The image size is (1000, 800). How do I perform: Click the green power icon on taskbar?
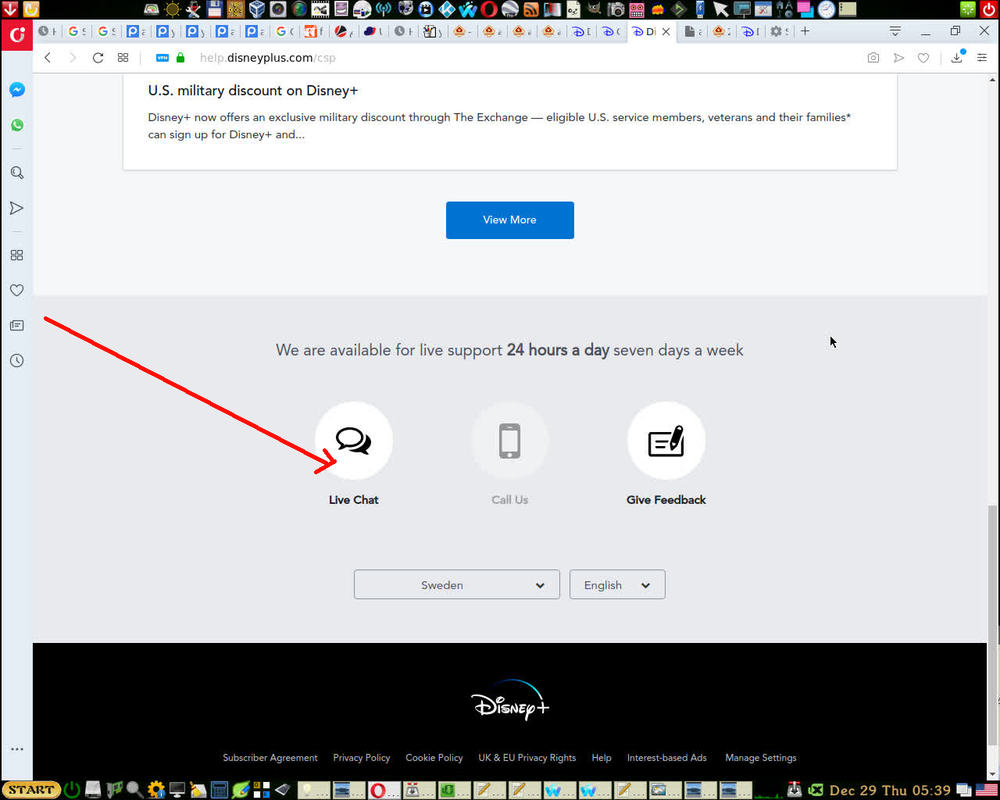pos(72,790)
